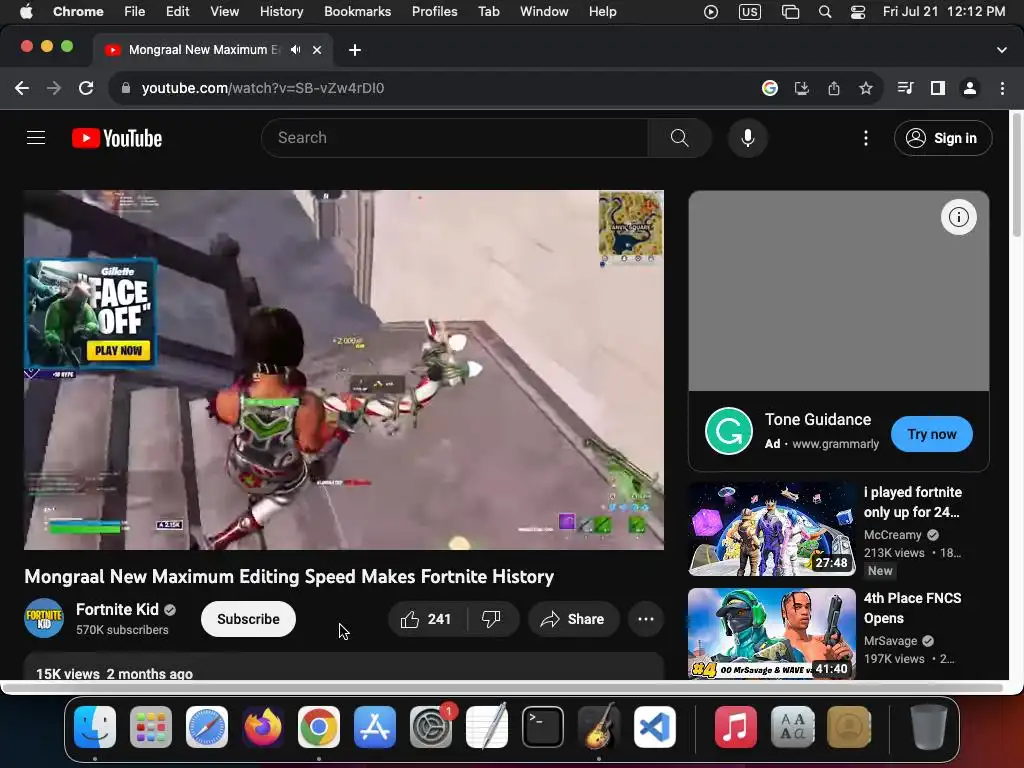
Task: Click the address bar URL
Action: click(263, 88)
